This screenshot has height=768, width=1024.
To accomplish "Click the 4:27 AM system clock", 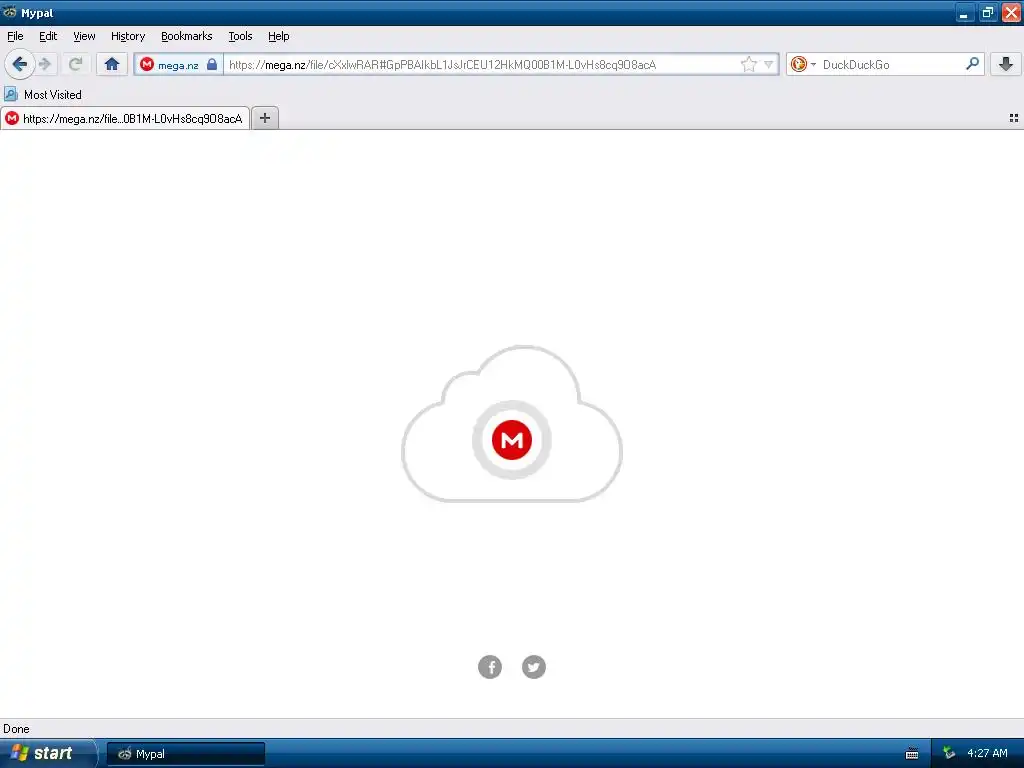I will (x=987, y=753).
